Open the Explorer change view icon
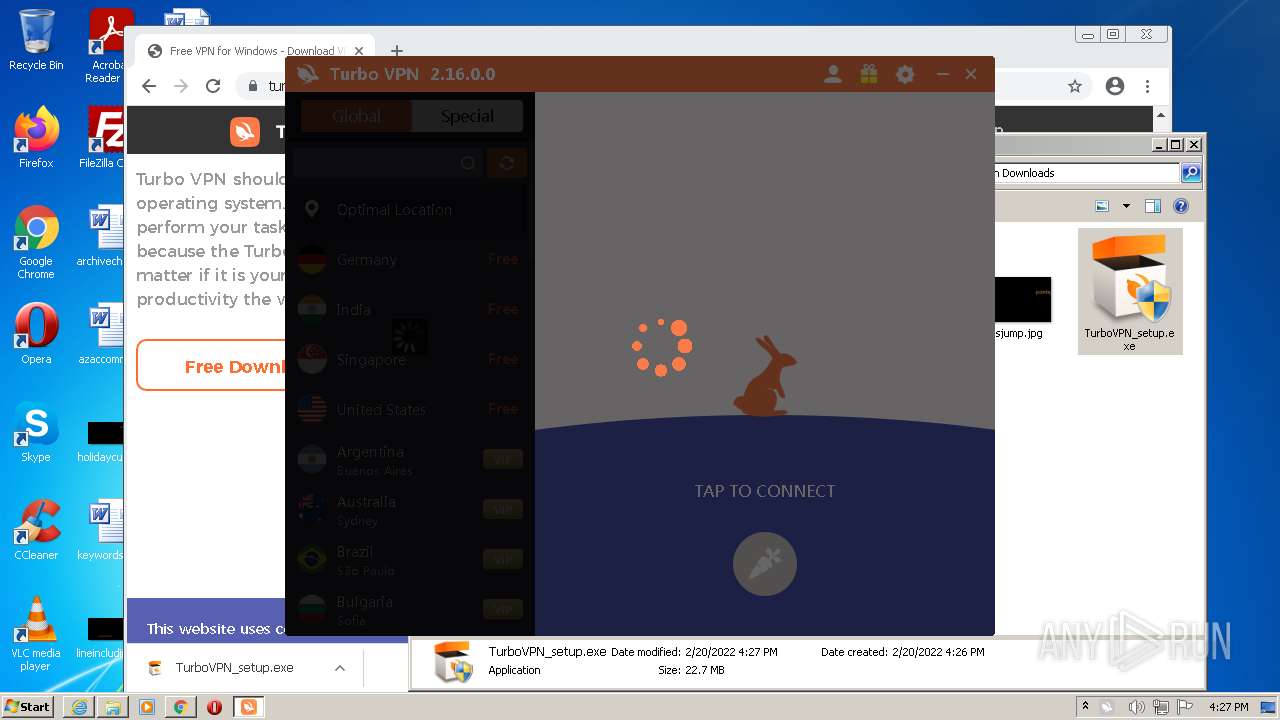 click(1102, 206)
